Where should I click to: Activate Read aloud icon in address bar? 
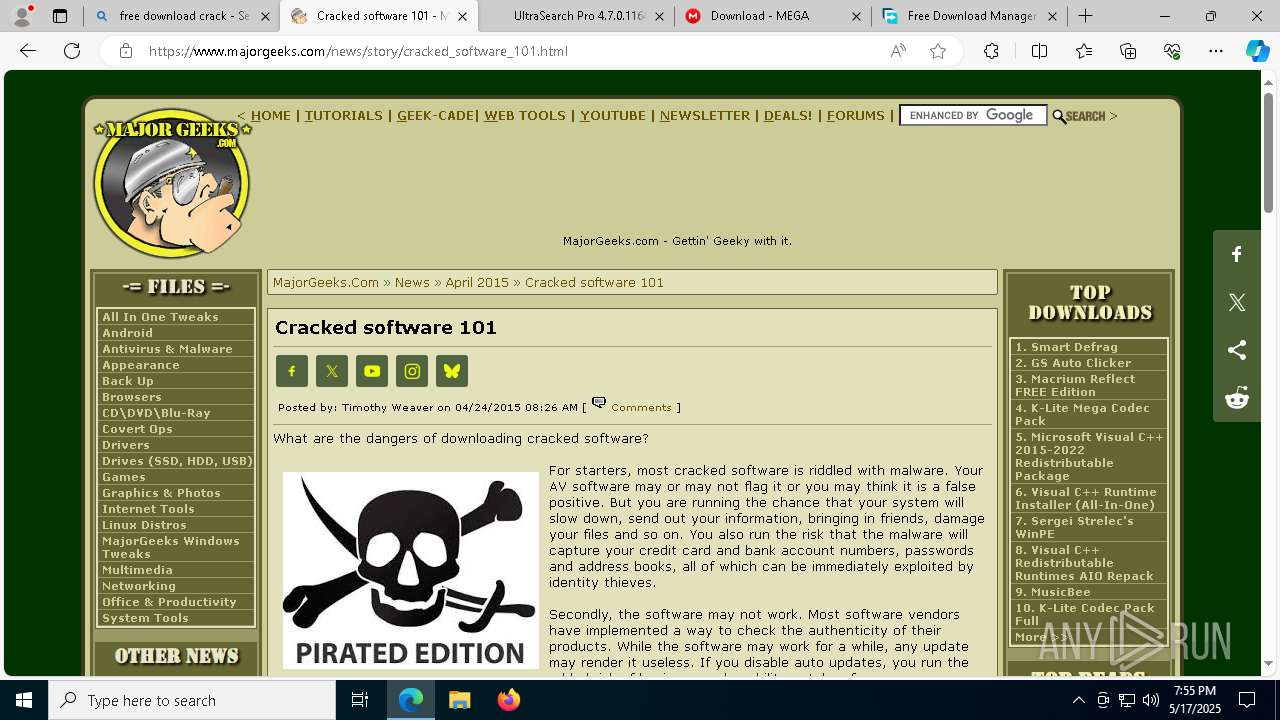(x=898, y=51)
